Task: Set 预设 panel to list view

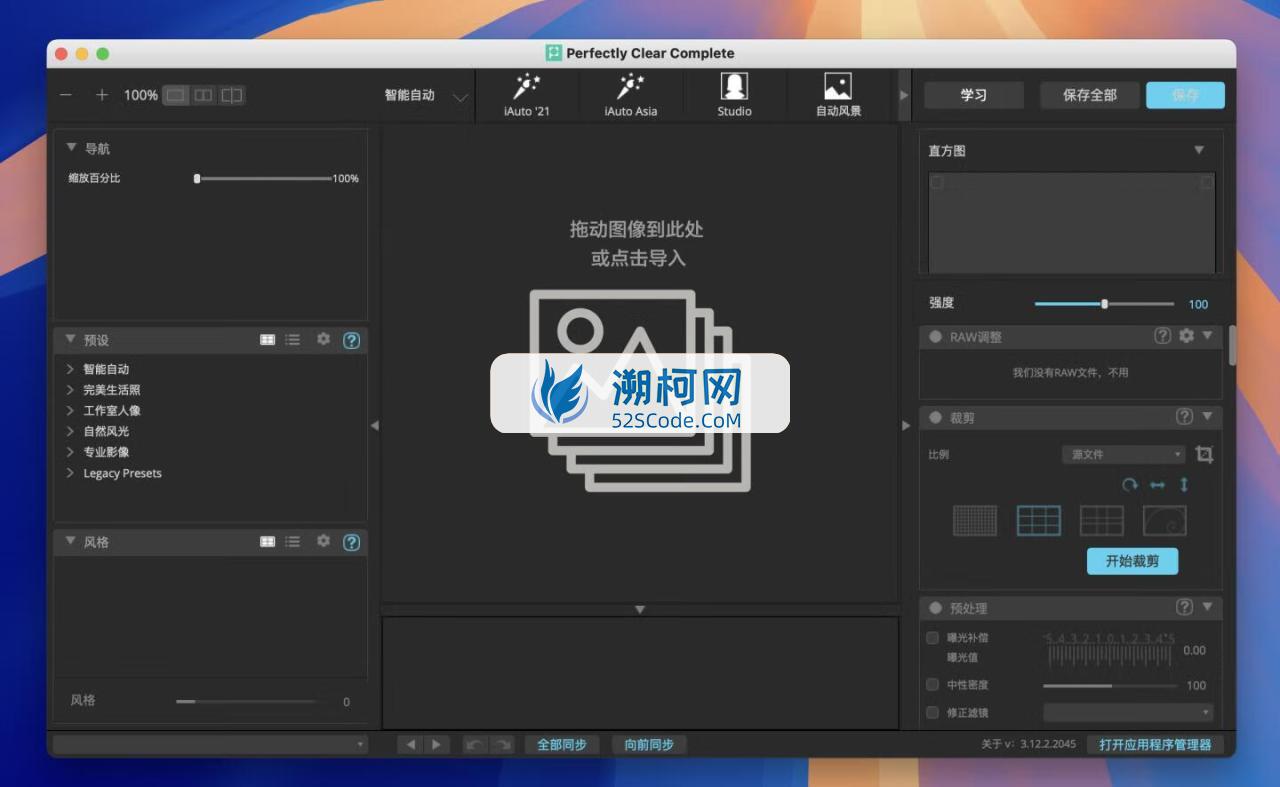Action: click(x=292, y=340)
